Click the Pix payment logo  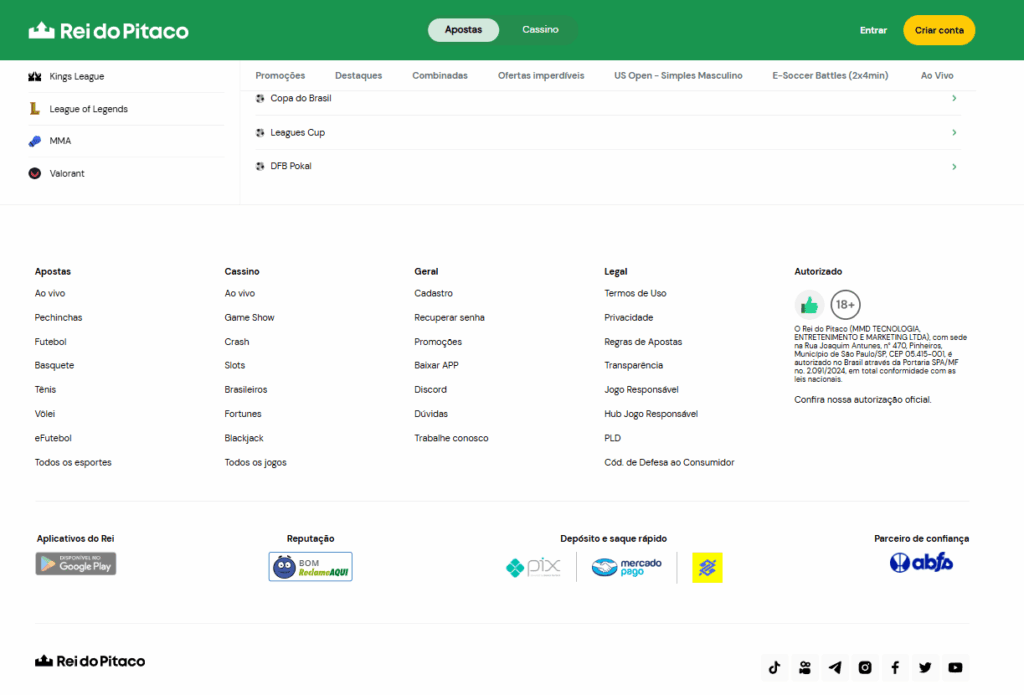pyautogui.click(x=533, y=567)
